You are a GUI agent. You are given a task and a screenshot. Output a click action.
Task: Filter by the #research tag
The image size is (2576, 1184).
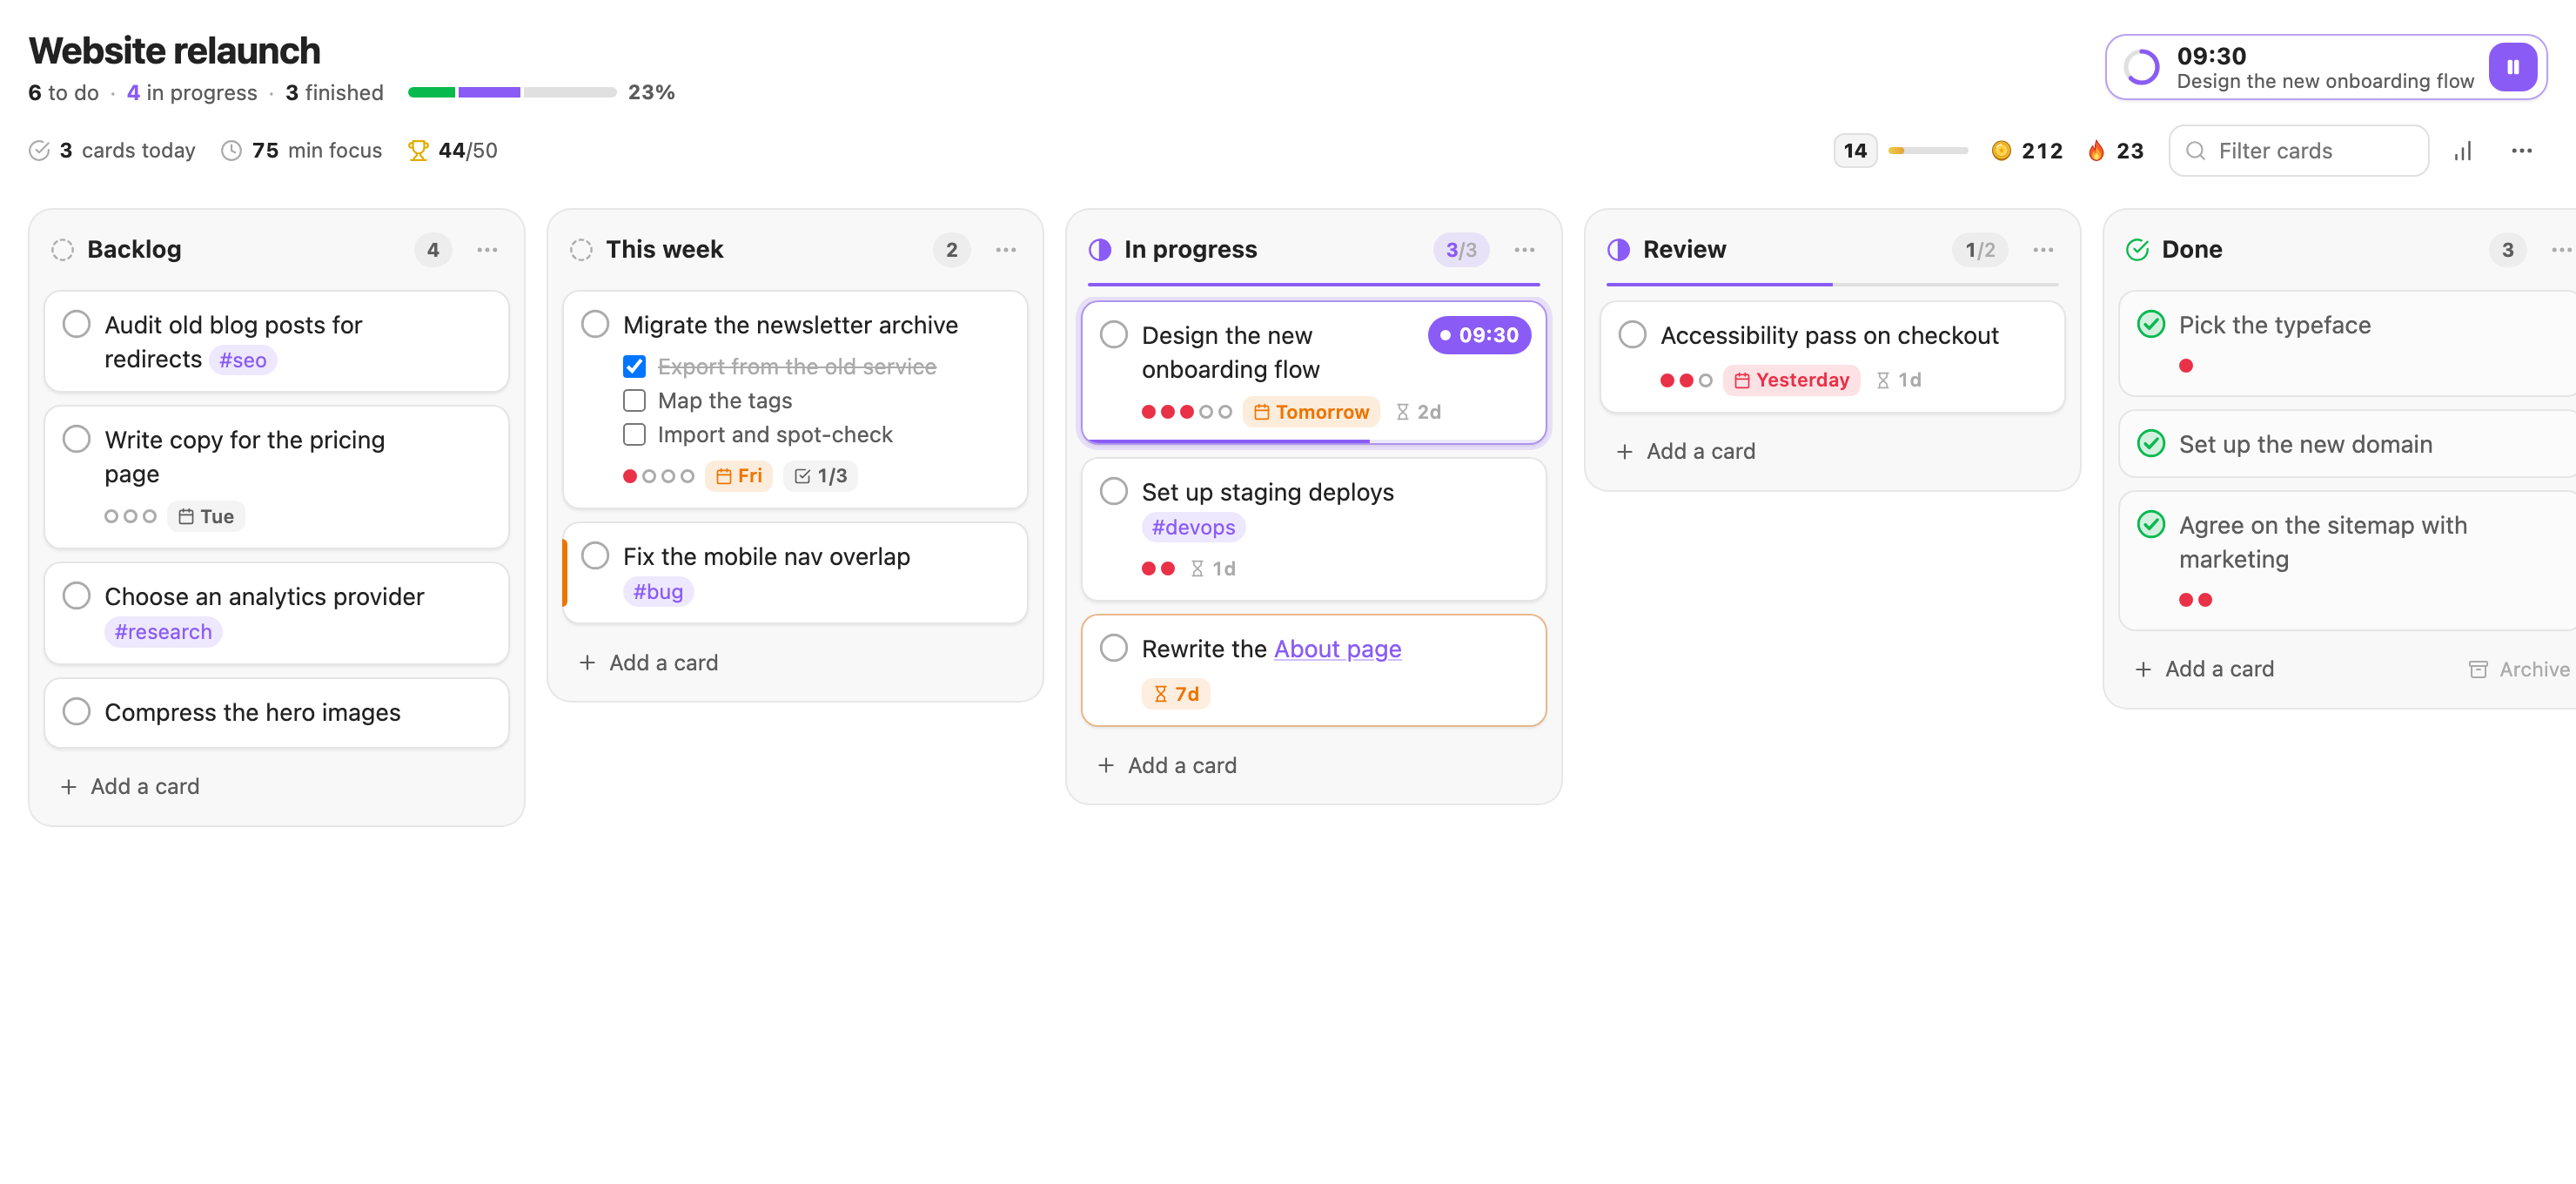pyautogui.click(x=163, y=632)
